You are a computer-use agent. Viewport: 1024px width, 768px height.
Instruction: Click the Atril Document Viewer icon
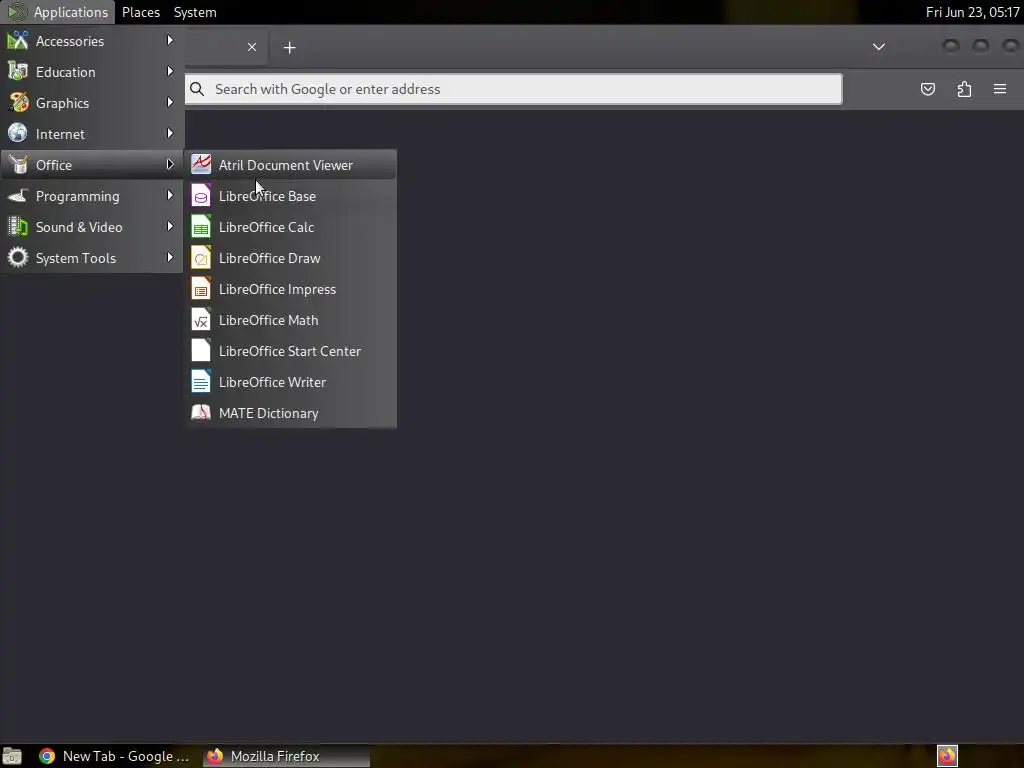coord(201,165)
